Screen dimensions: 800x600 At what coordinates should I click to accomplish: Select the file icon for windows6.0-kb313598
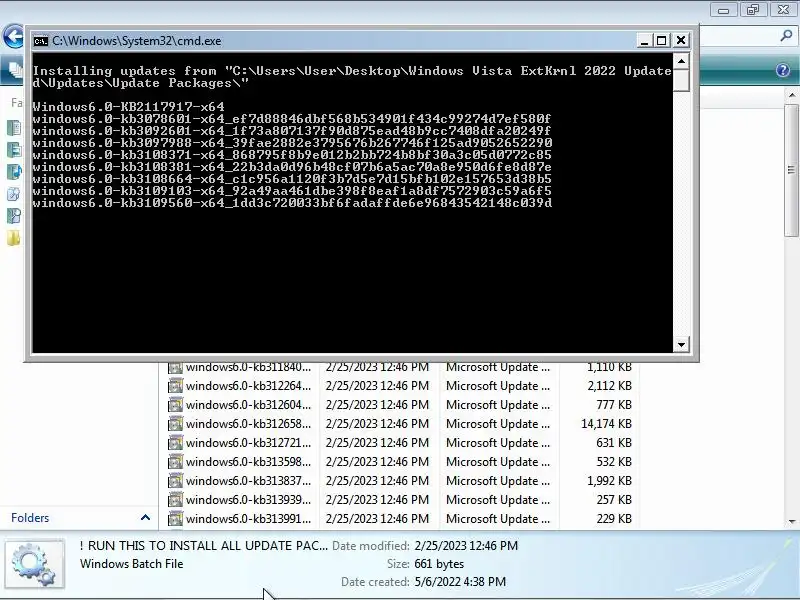pos(175,462)
